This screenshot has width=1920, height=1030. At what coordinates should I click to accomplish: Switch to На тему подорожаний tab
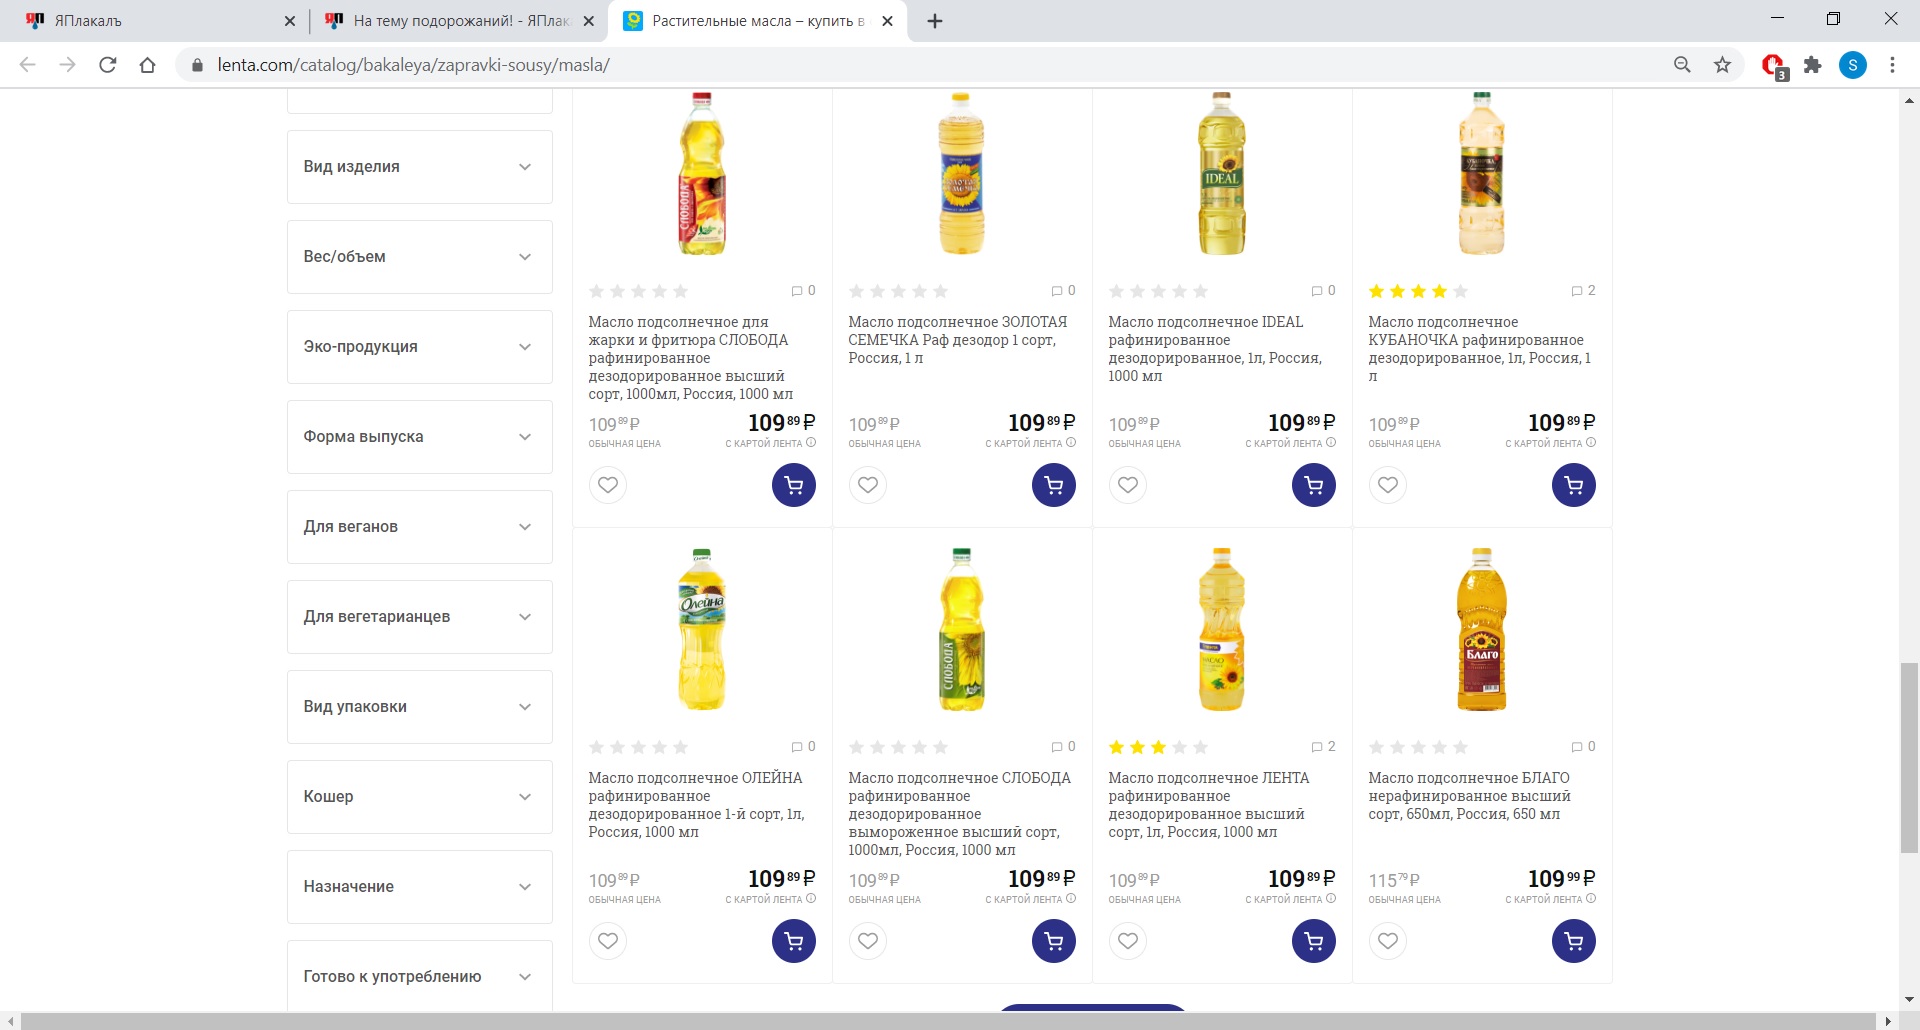458,21
